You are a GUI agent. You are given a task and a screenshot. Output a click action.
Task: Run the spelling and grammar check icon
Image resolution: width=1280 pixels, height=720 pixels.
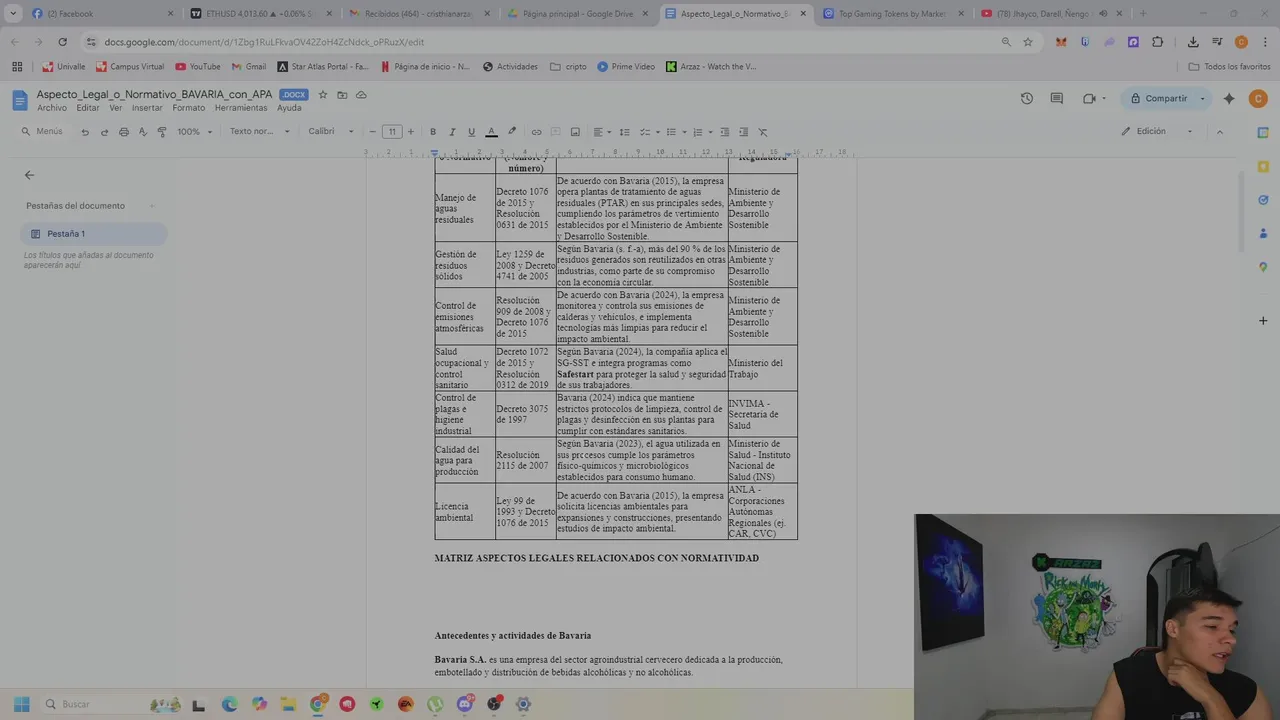[143, 132]
